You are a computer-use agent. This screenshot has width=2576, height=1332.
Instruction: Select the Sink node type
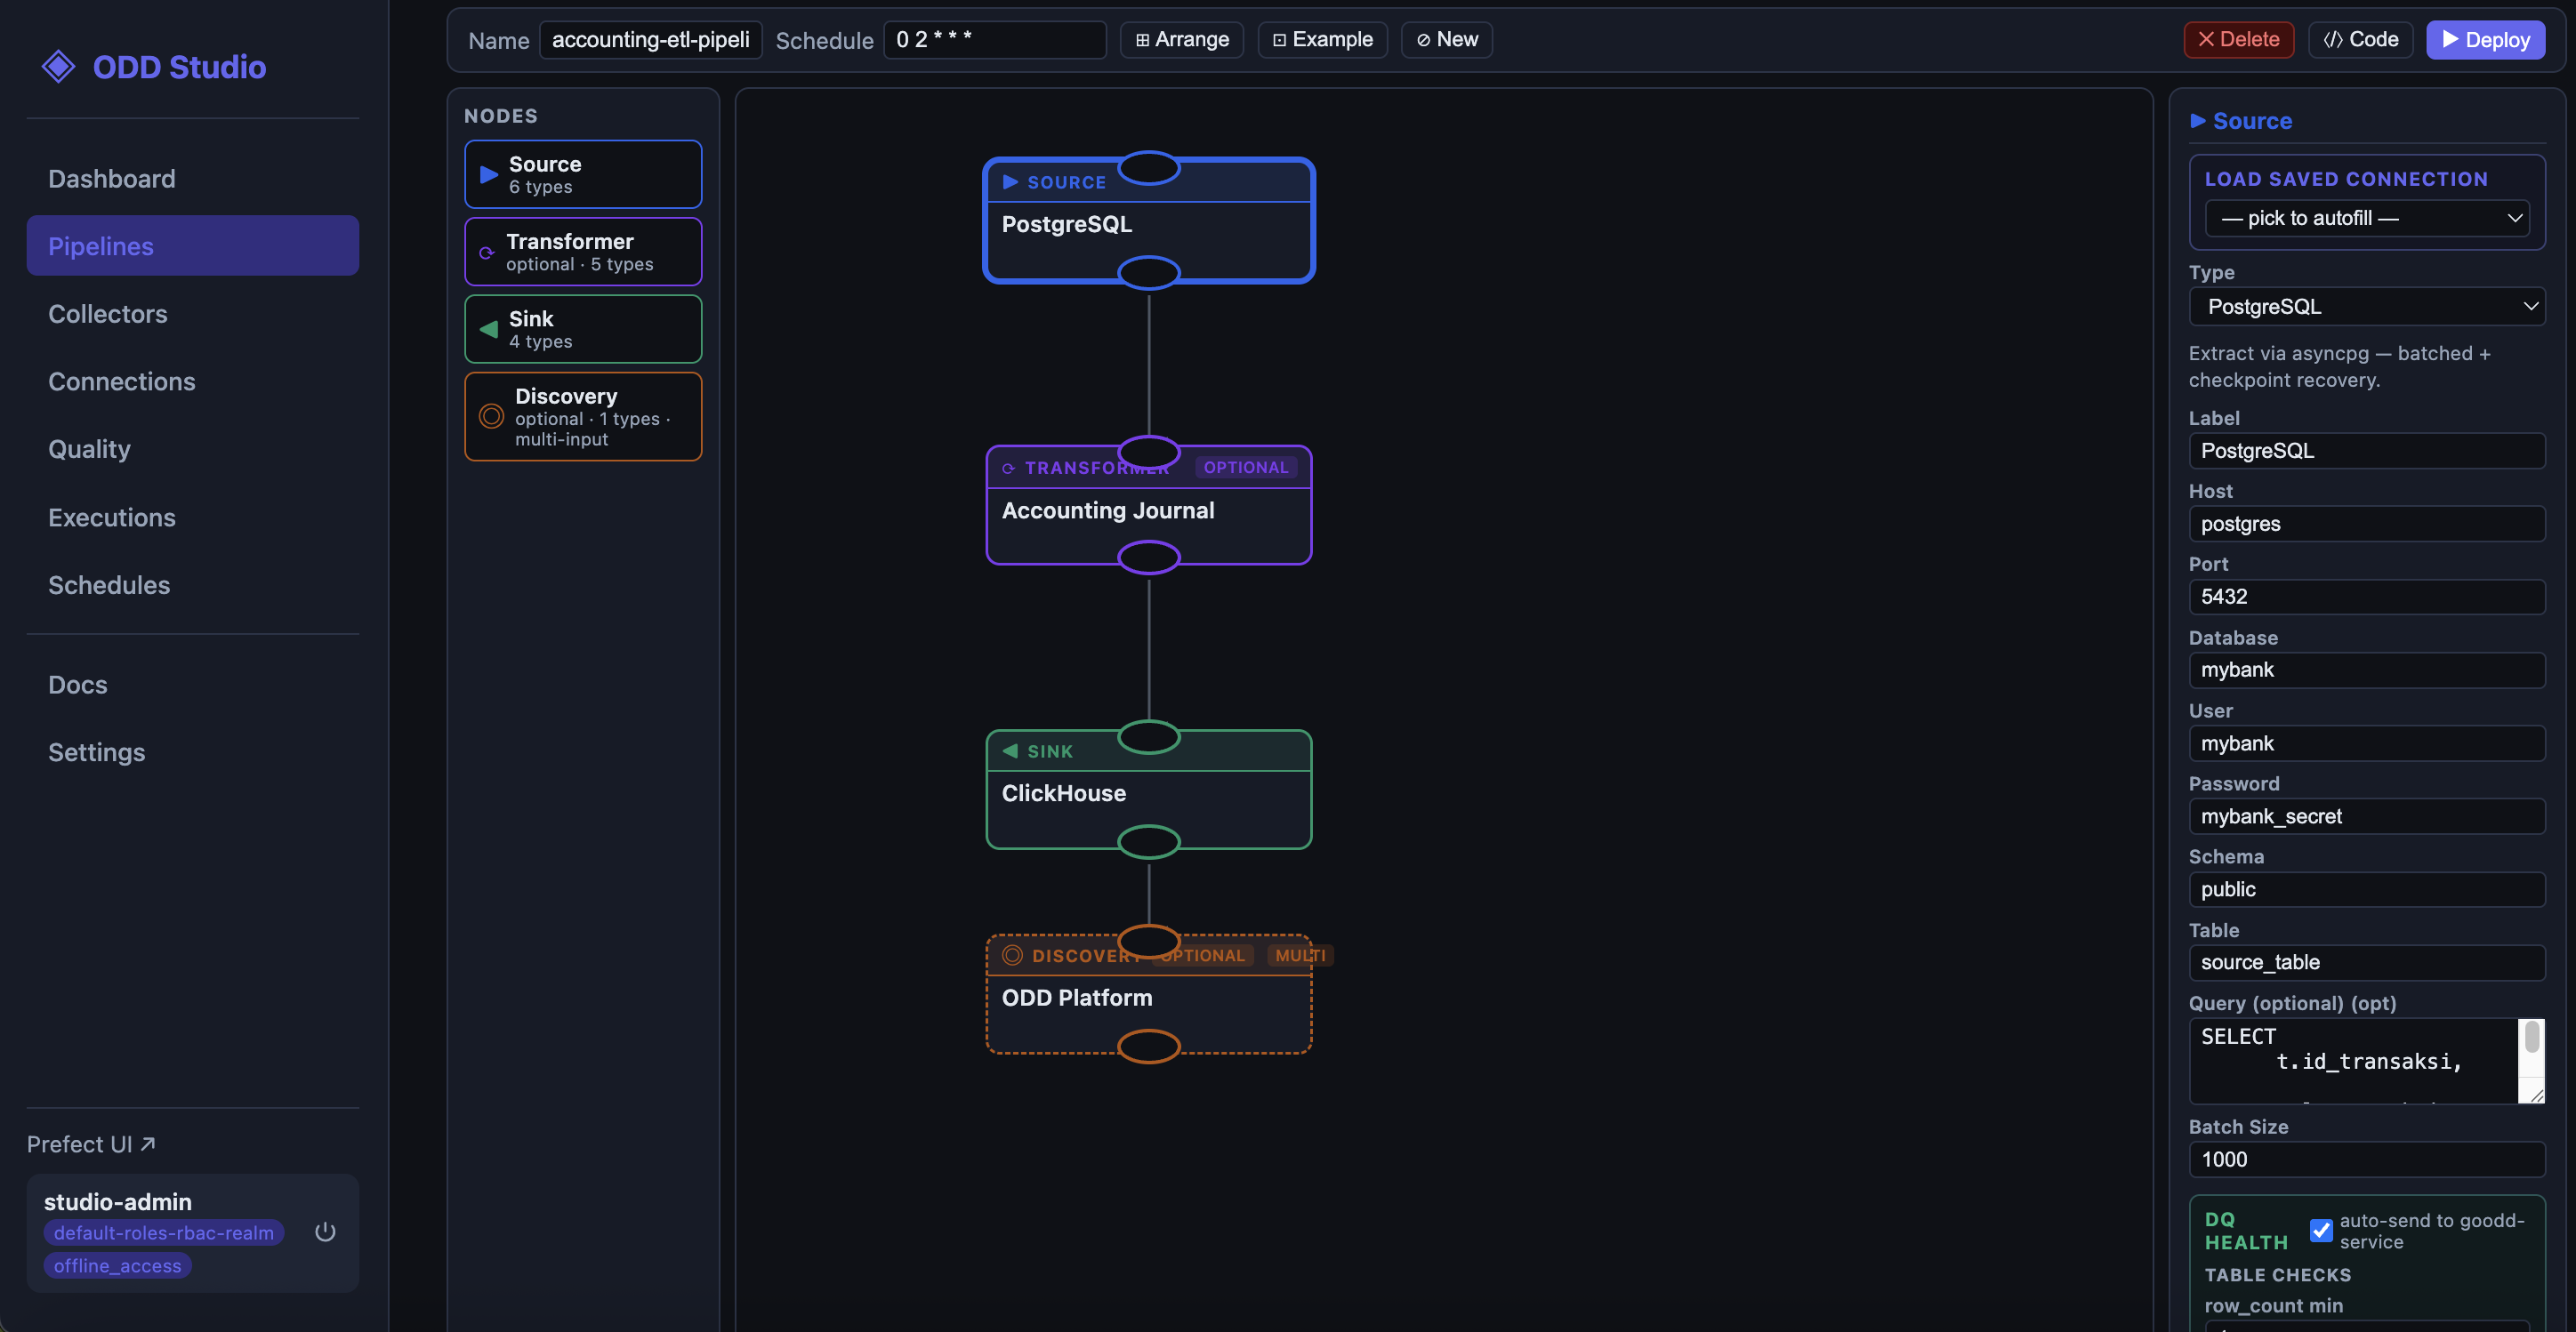pyautogui.click(x=583, y=328)
